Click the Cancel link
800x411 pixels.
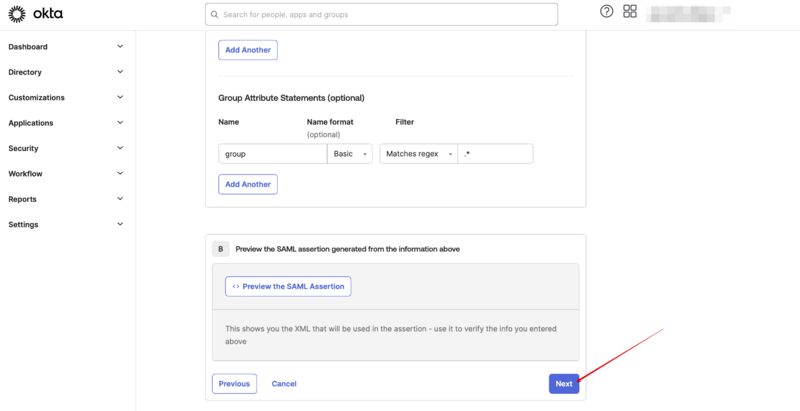[x=284, y=383]
